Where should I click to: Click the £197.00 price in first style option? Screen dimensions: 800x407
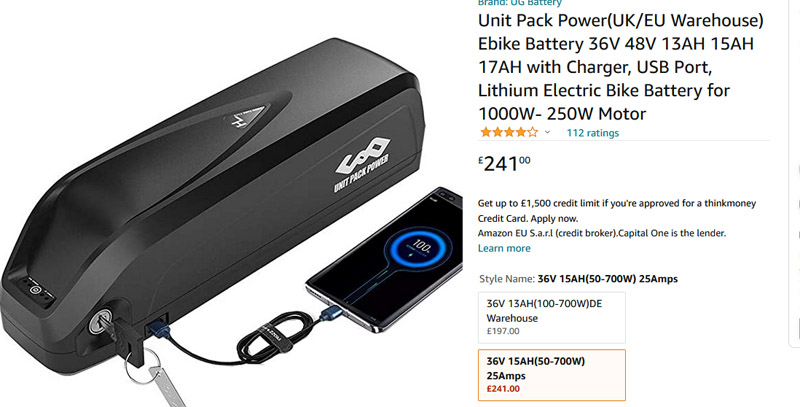coord(503,331)
